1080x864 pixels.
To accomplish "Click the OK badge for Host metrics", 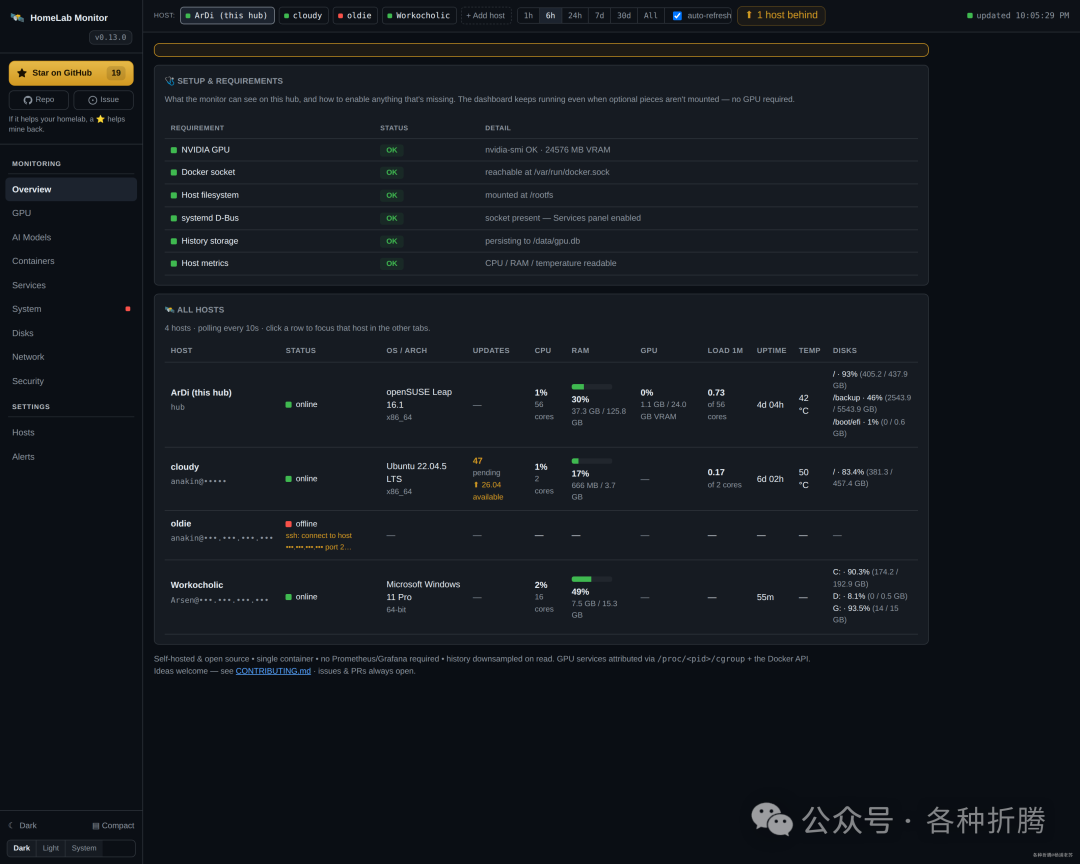I will point(391,263).
